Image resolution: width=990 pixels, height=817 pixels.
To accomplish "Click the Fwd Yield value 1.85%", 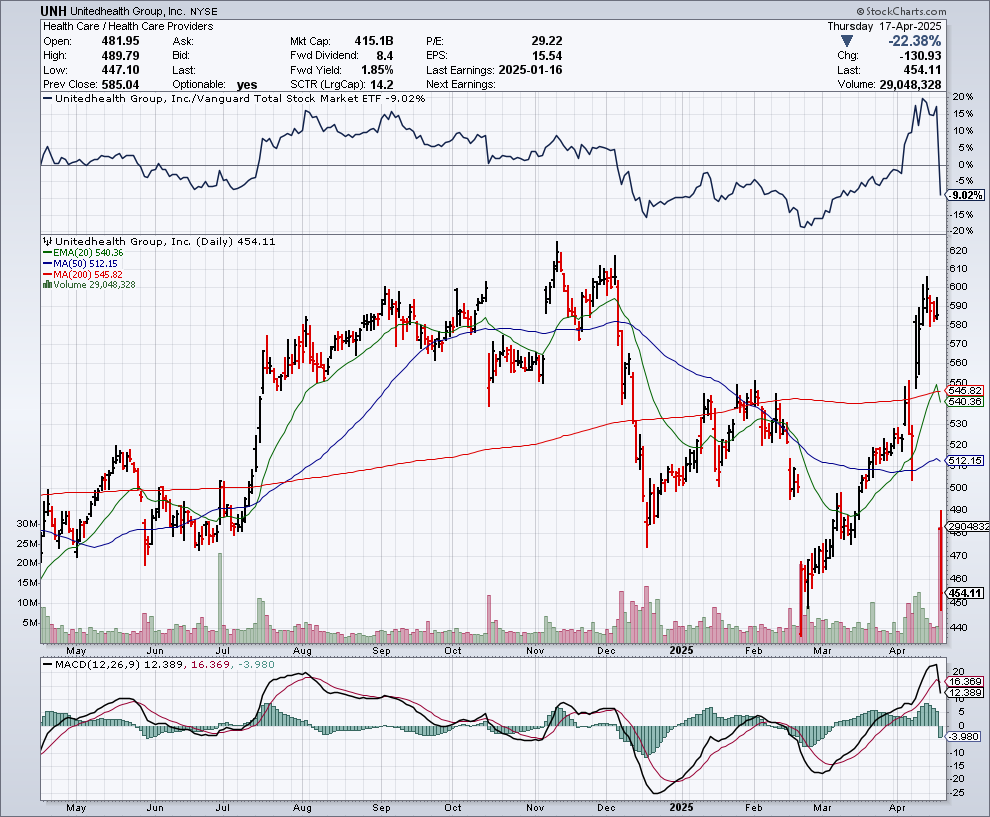I will pyautogui.click(x=377, y=70).
